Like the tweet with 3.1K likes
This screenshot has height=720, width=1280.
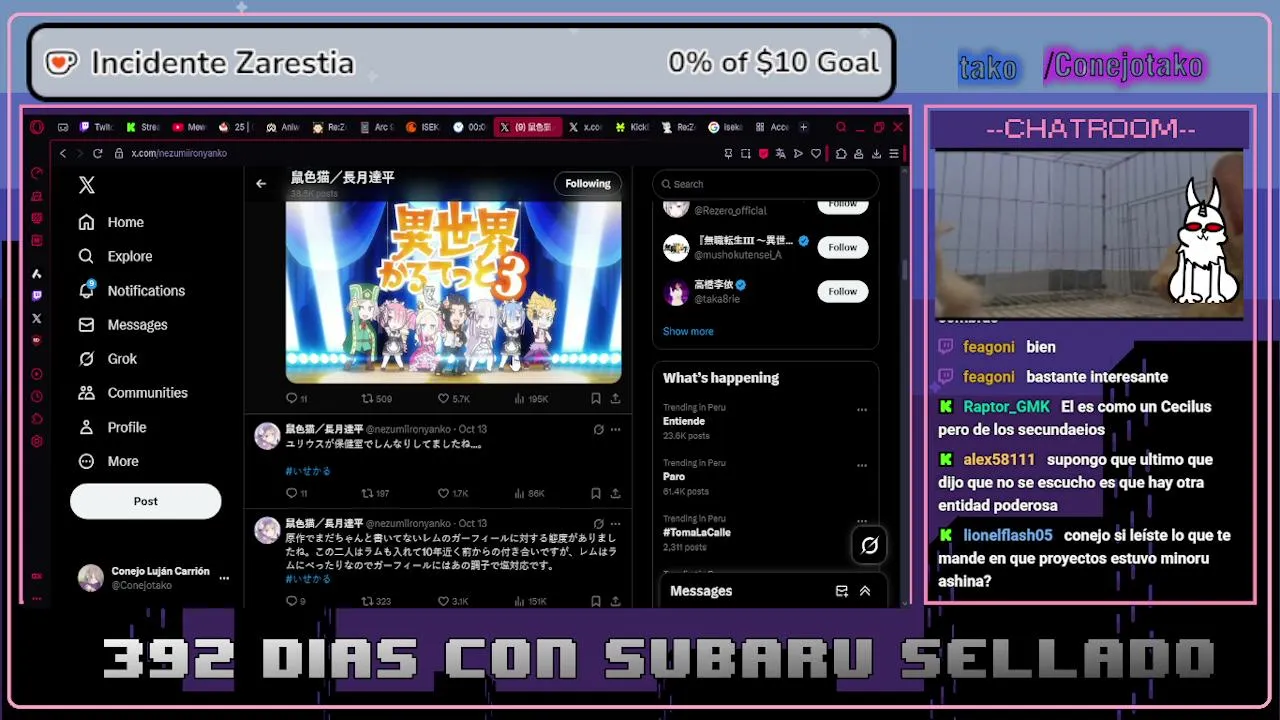point(453,601)
